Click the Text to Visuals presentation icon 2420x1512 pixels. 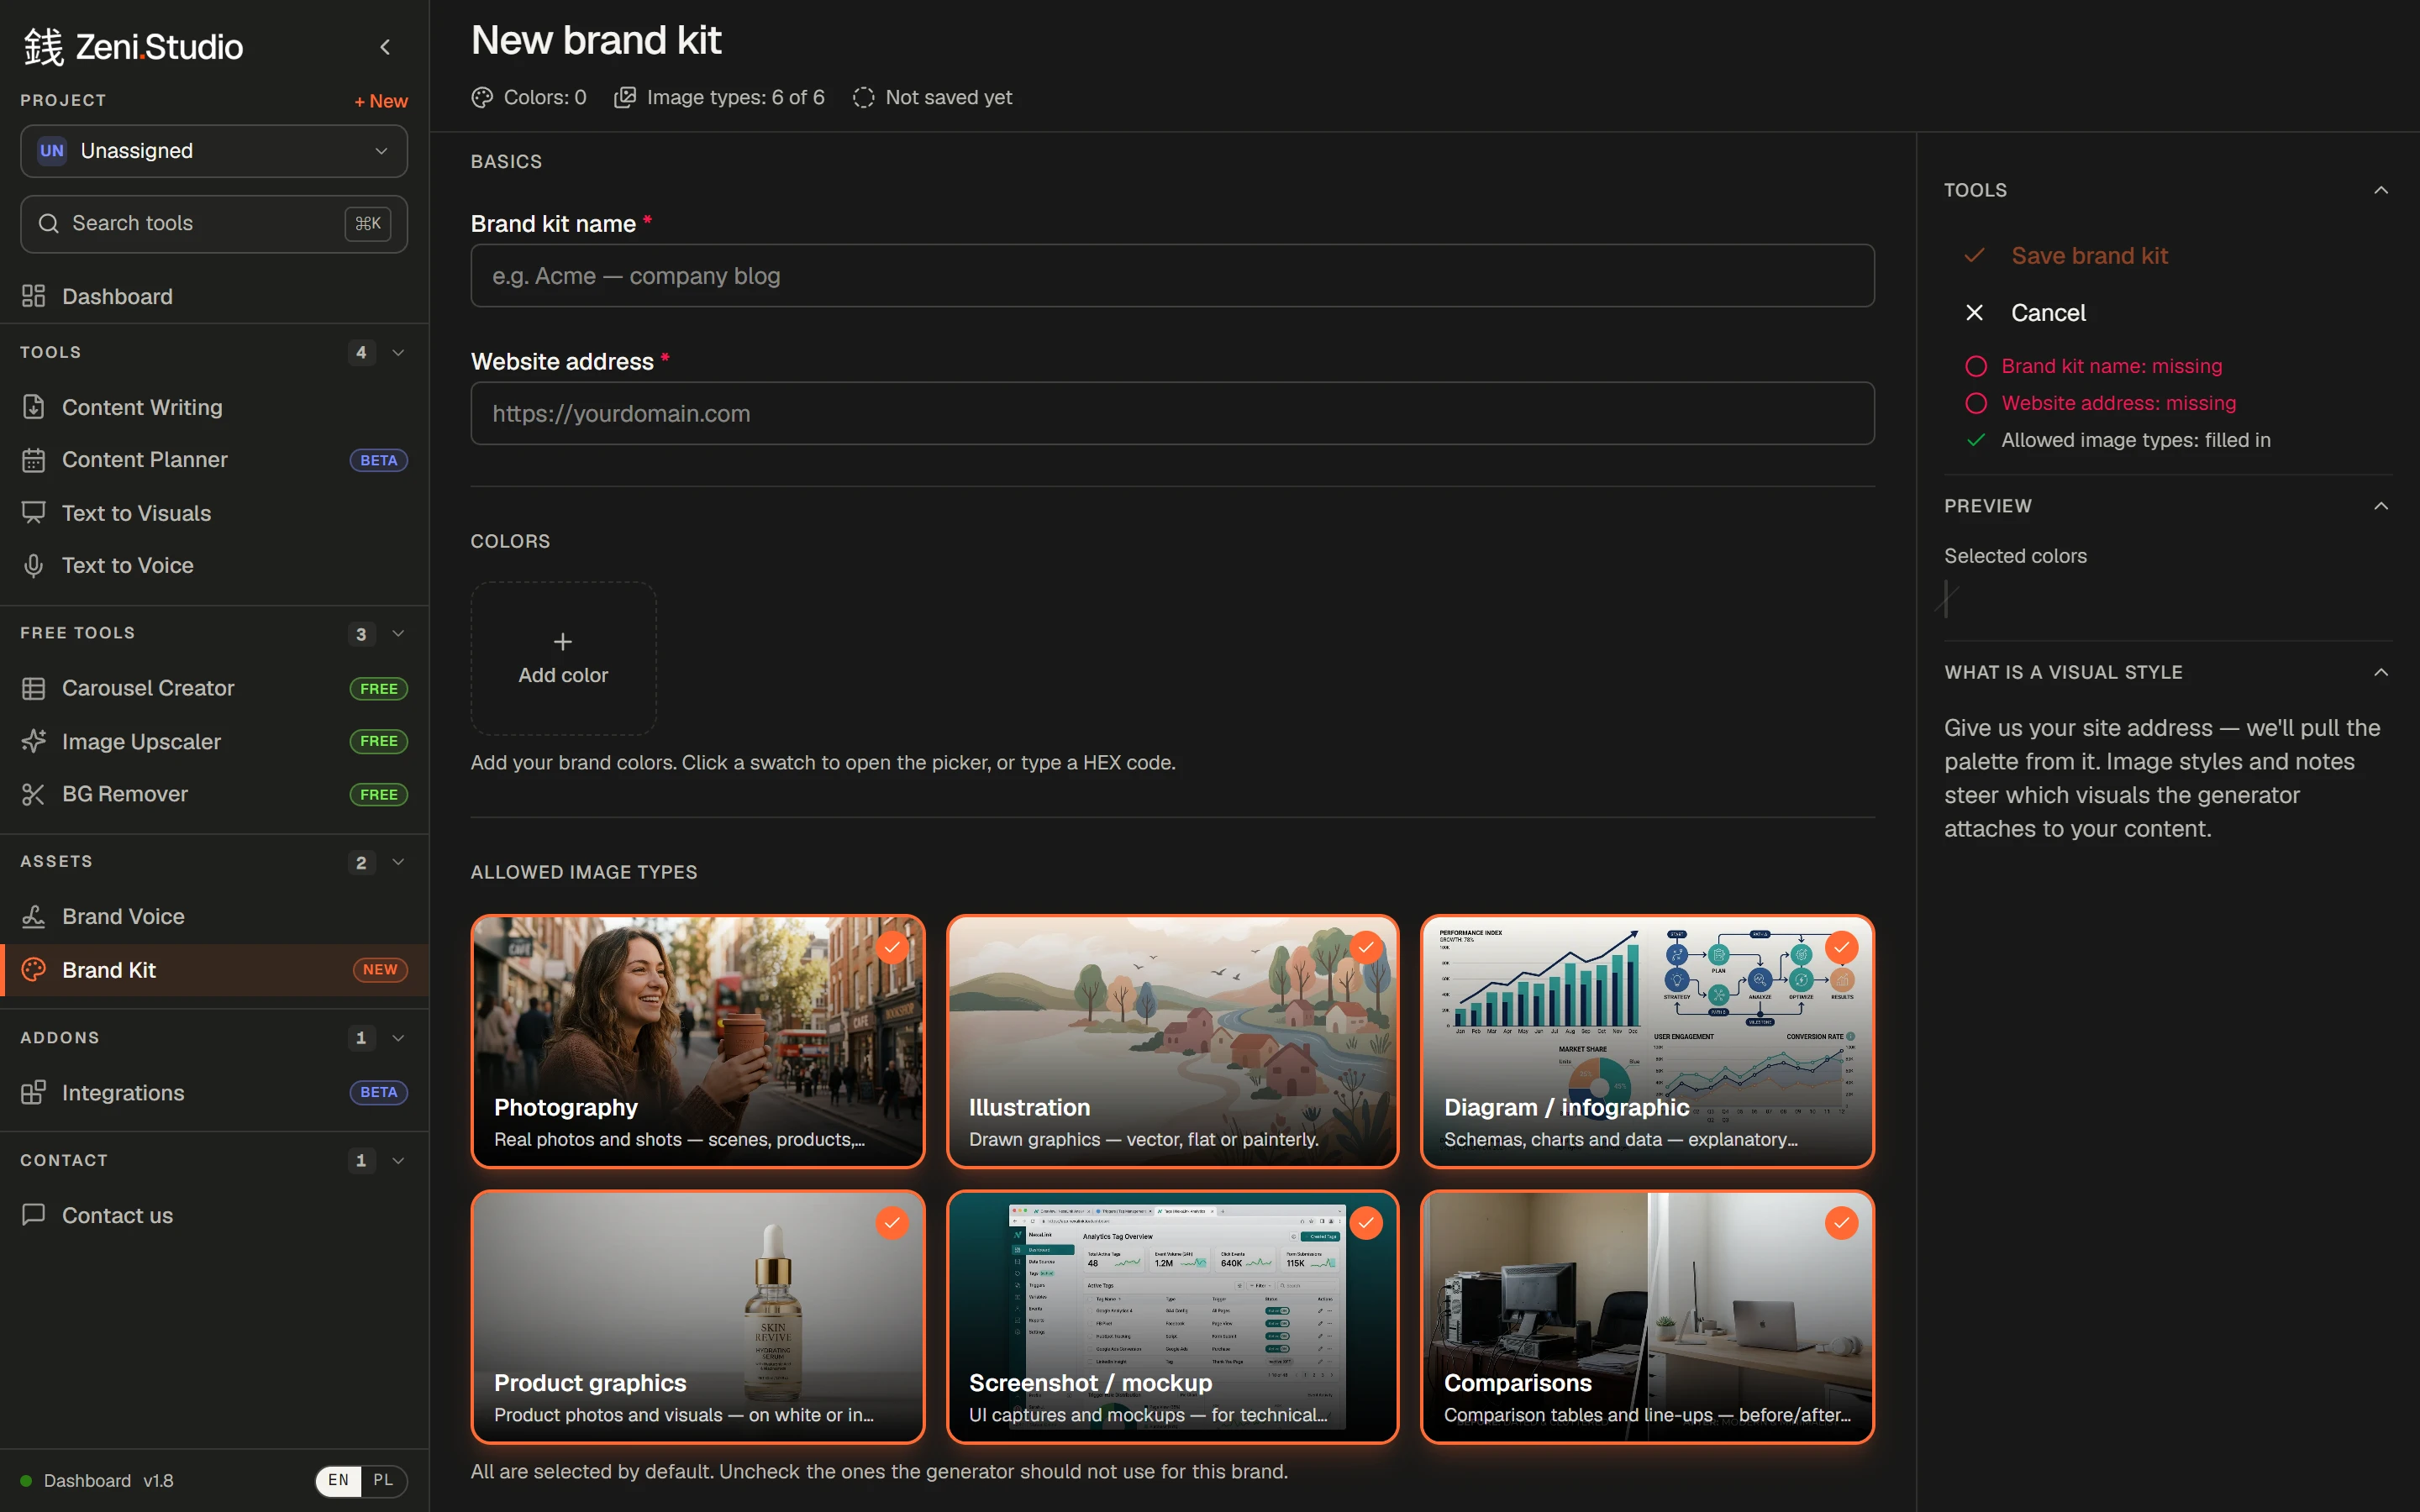point(34,513)
